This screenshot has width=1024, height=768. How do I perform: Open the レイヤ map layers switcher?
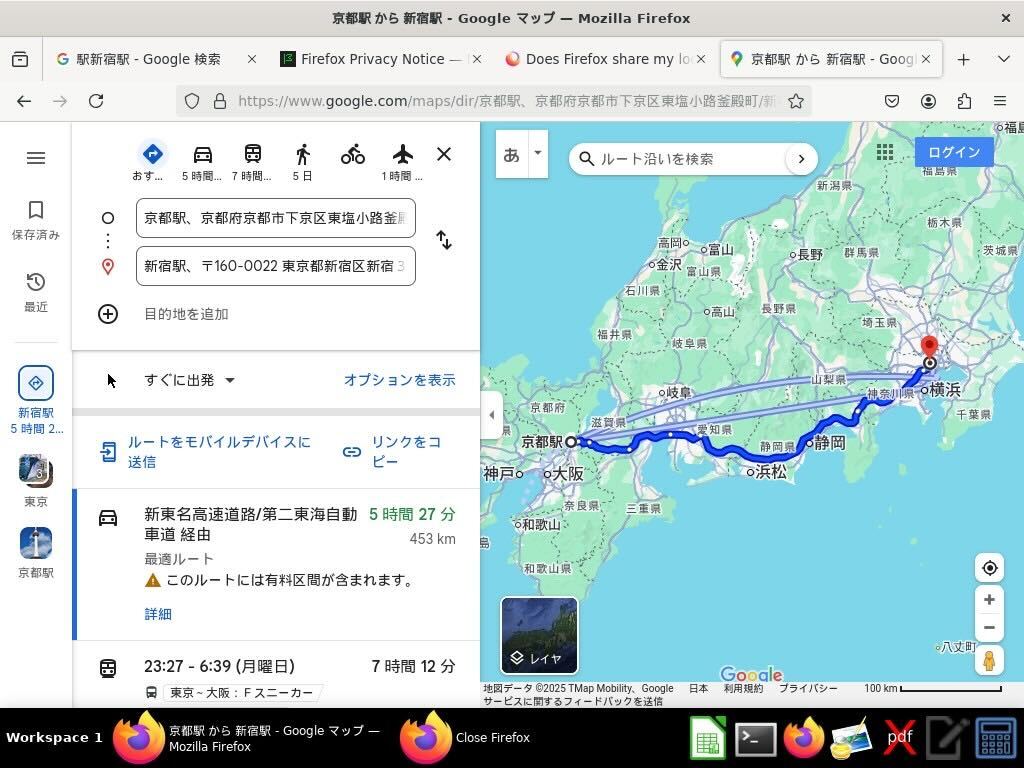tap(539, 635)
